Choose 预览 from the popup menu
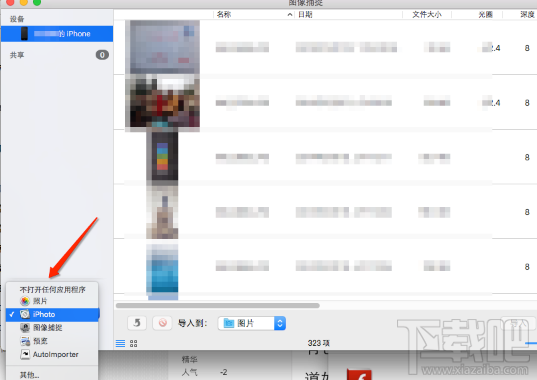This screenshot has width=537, height=380. 52,341
